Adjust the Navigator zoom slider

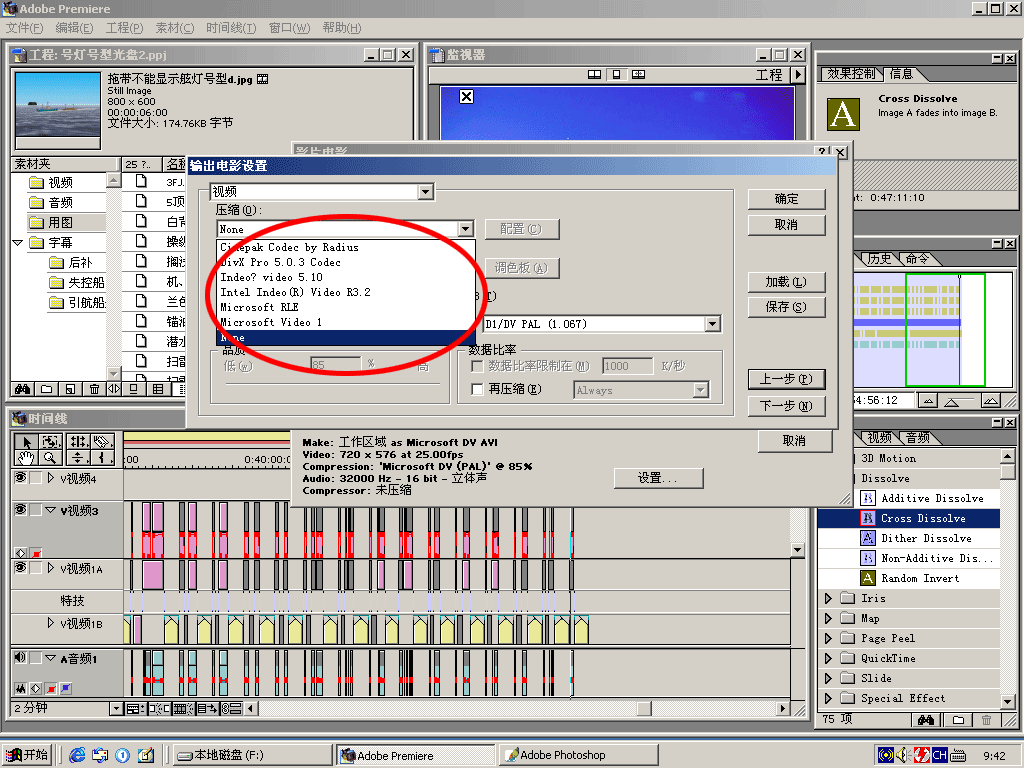pos(952,402)
